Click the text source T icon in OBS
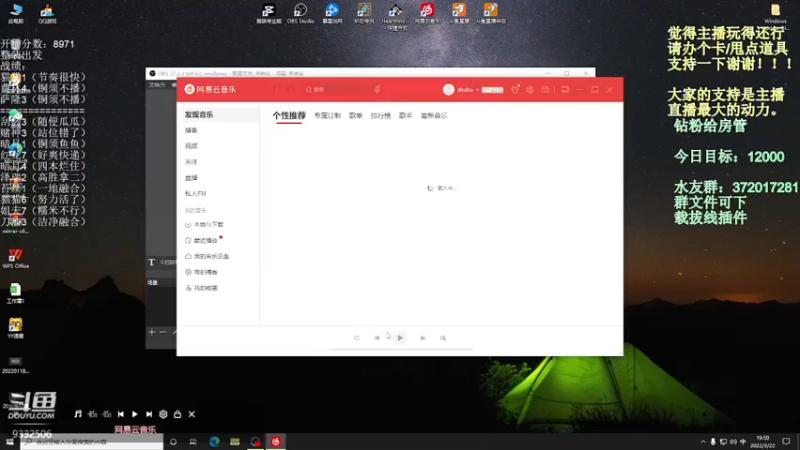 click(152, 262)
